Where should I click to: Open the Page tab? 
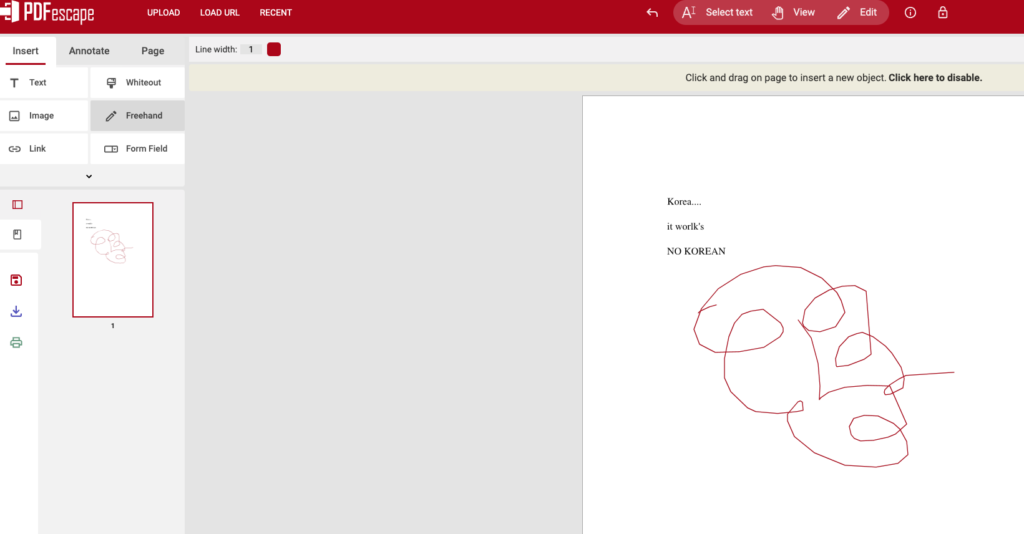(x=152, y=51)
